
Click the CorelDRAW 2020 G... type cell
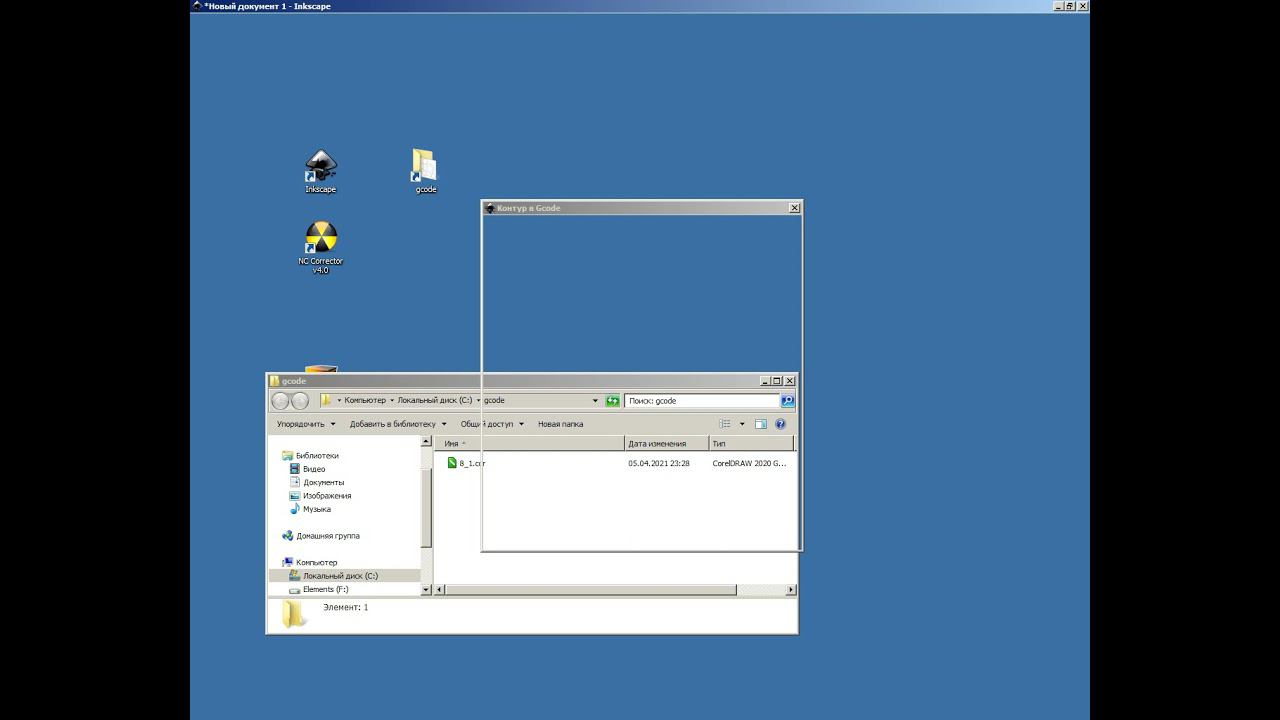point(749,463)
